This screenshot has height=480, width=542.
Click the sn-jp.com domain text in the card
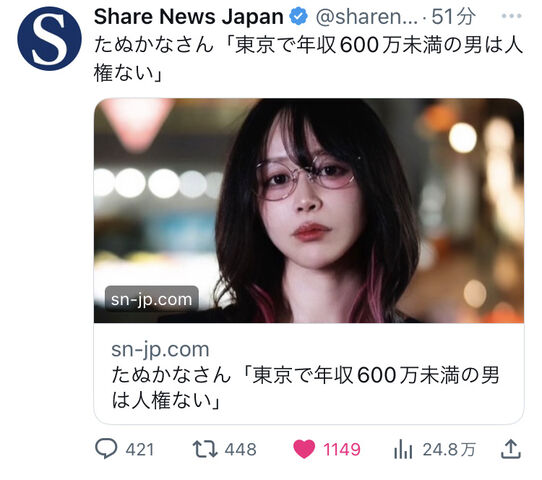[160, 349]
